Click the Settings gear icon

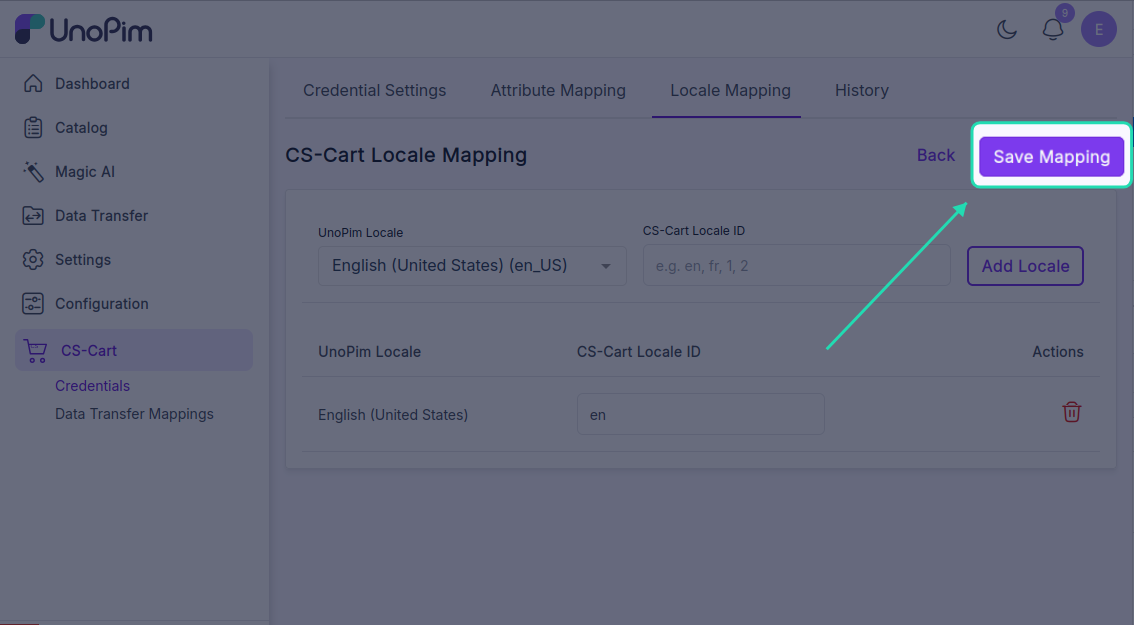(x=33, y=260)
